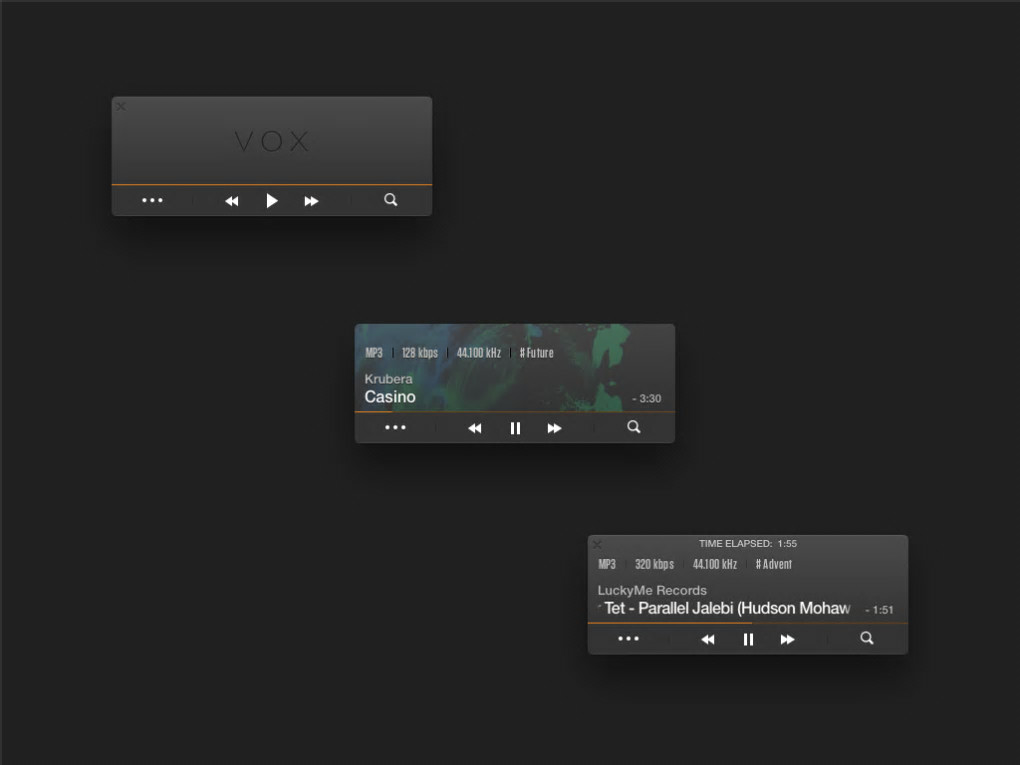1020x765 pixels.
Task: Click the Casino song title
Action: tap(390, 397)
